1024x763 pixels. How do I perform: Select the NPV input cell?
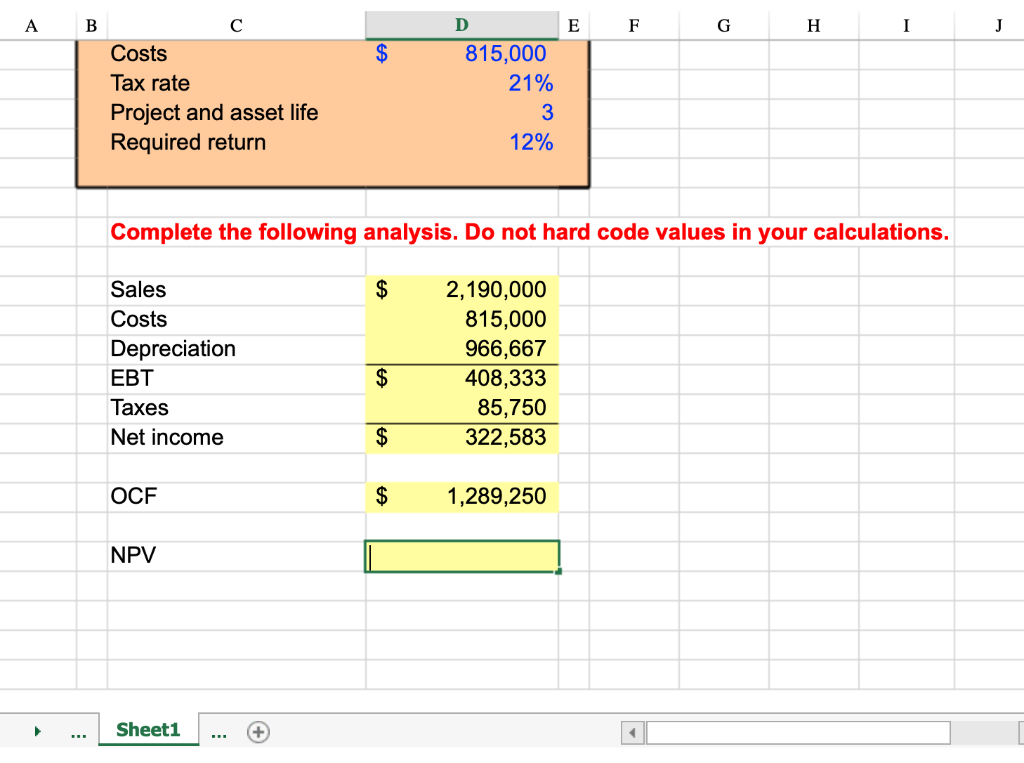pyautogui.click(x=462, y=556)
